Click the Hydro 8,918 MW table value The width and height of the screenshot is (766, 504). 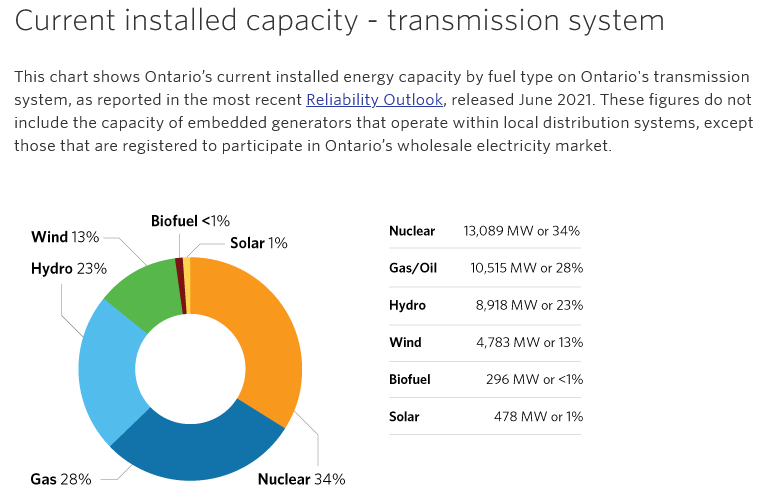click(x=536, y=305)
